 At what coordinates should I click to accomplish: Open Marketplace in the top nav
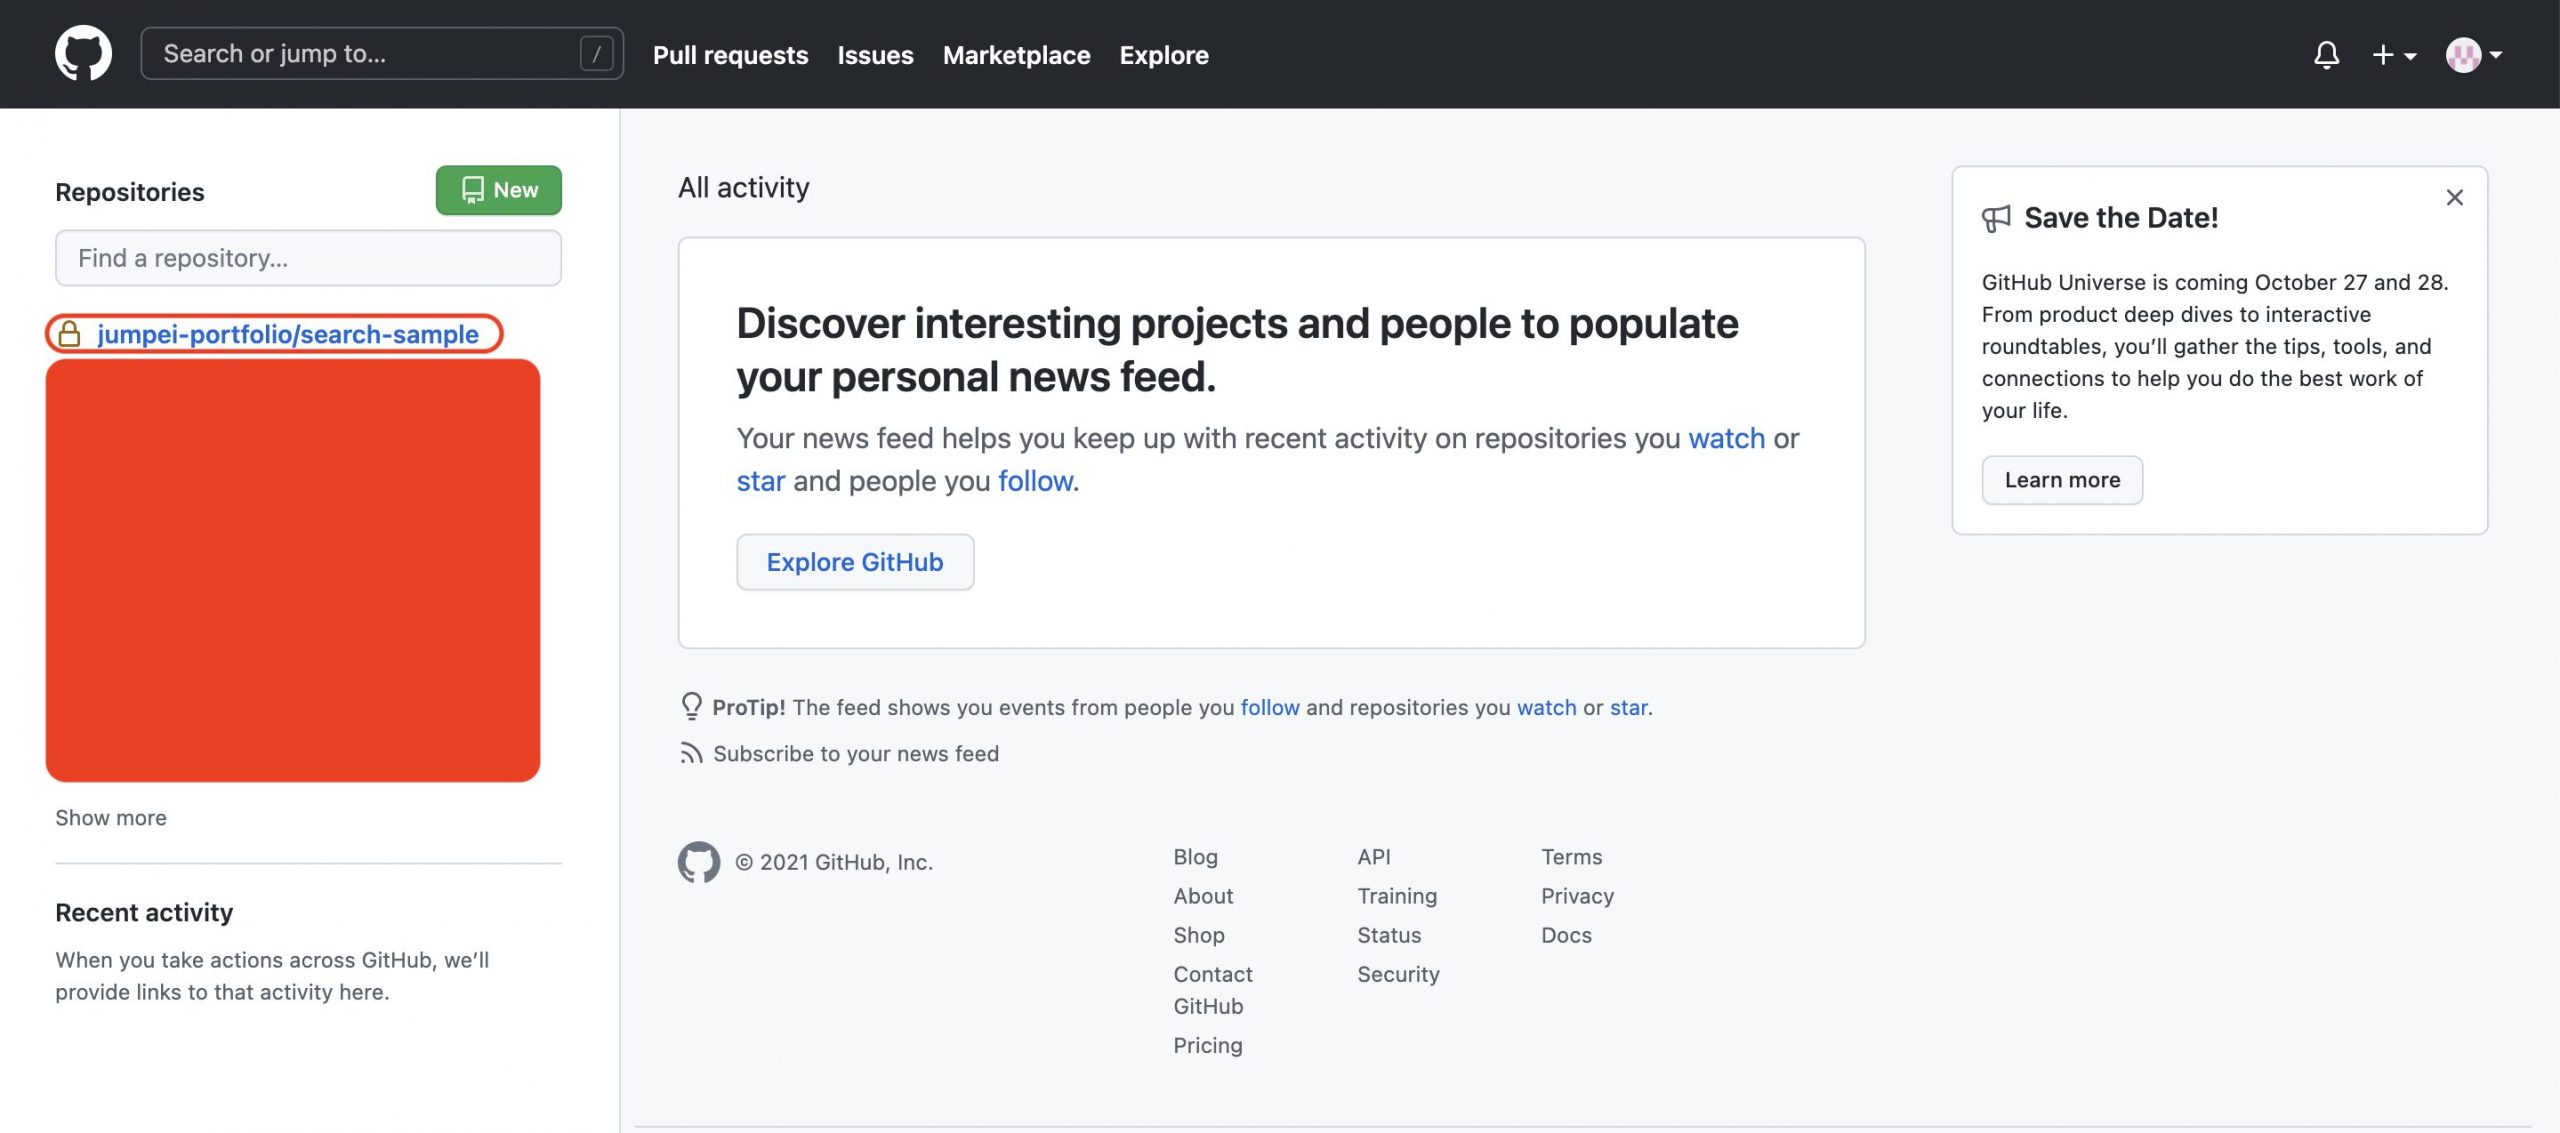[x=1016, y=55]
